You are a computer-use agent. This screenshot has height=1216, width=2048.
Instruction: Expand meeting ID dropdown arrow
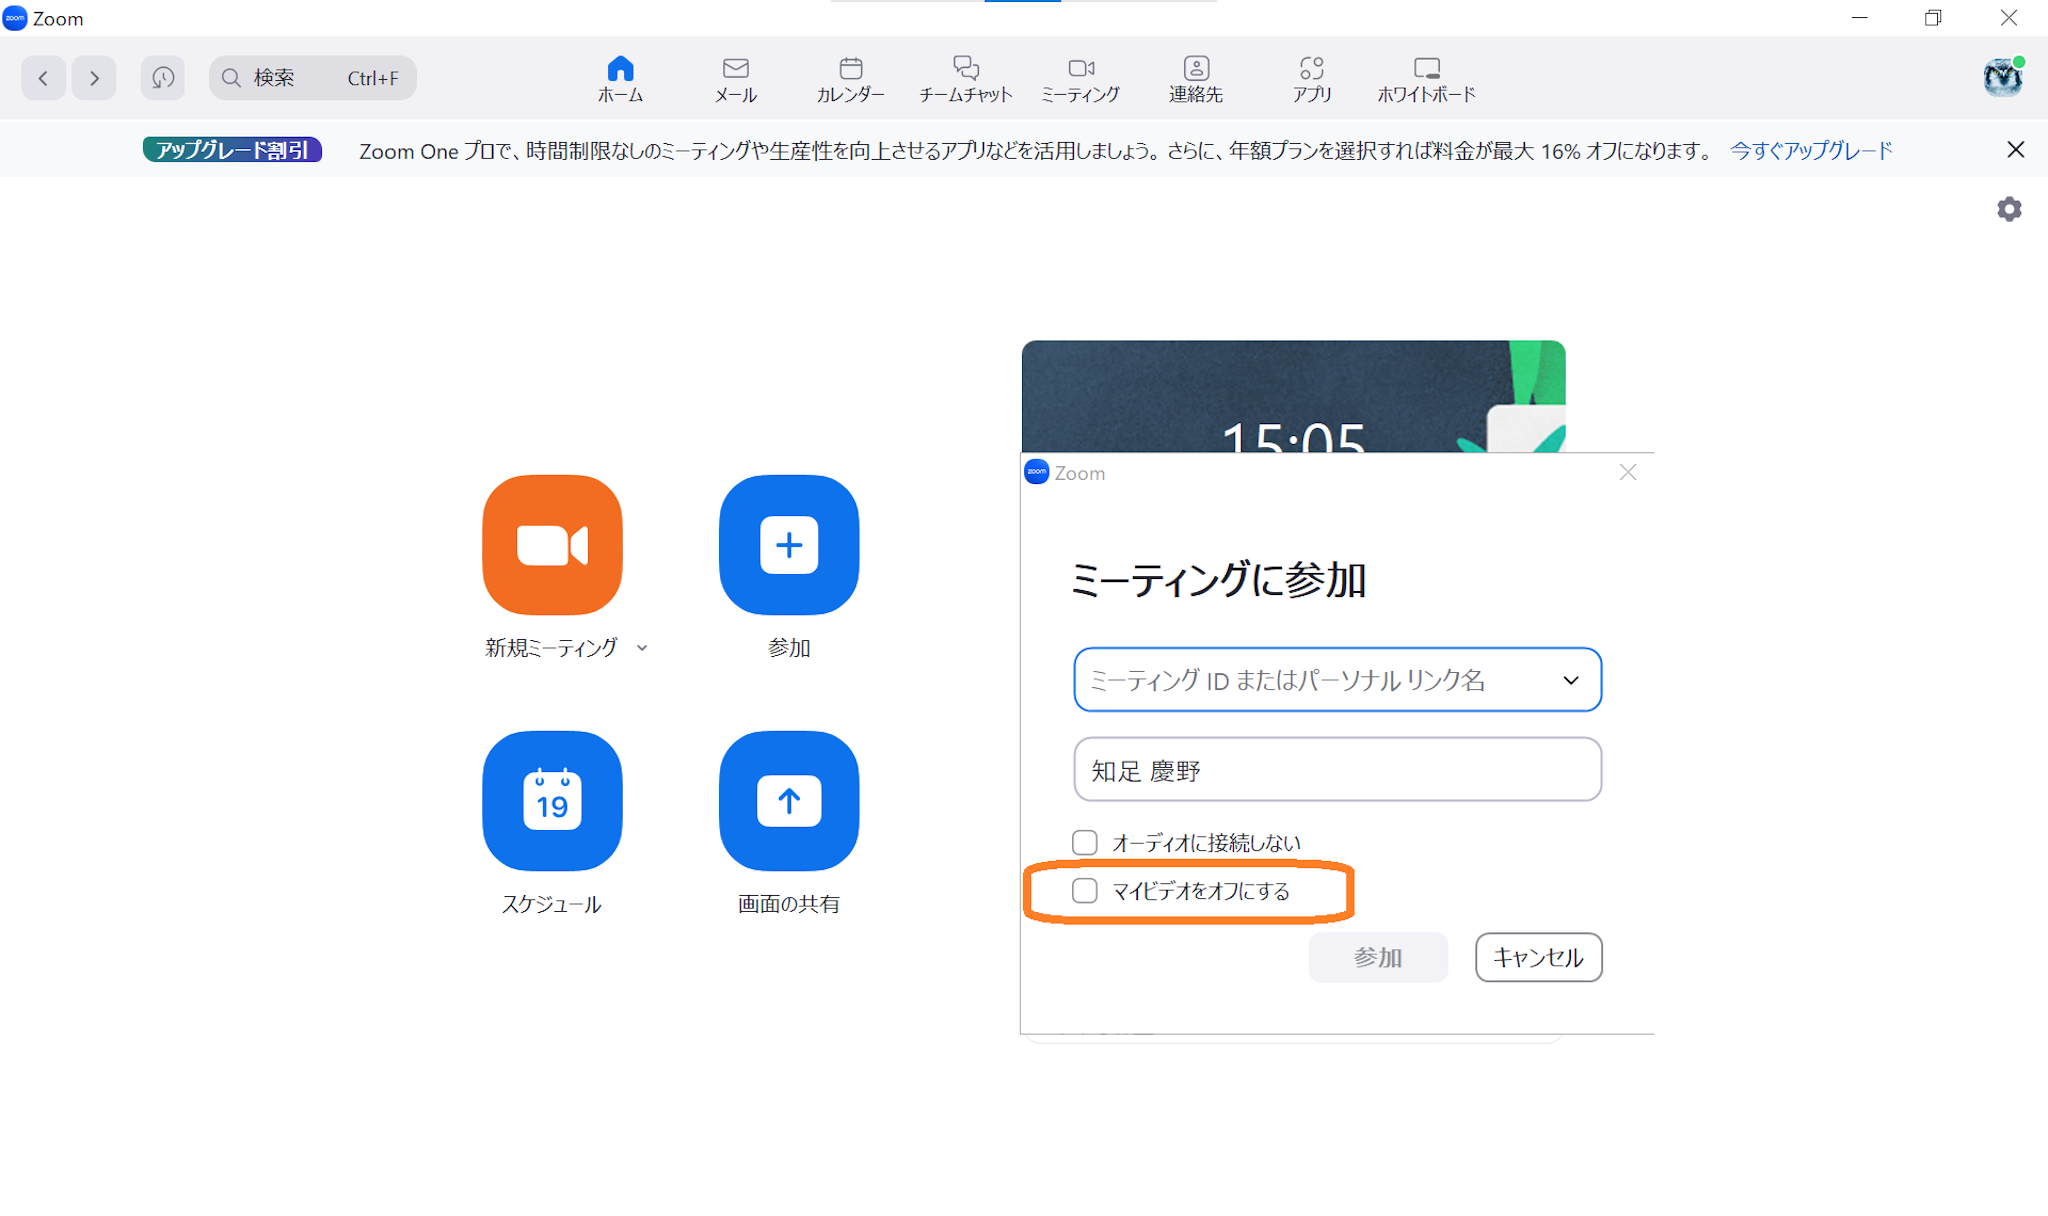click(x=1571, y=680)
